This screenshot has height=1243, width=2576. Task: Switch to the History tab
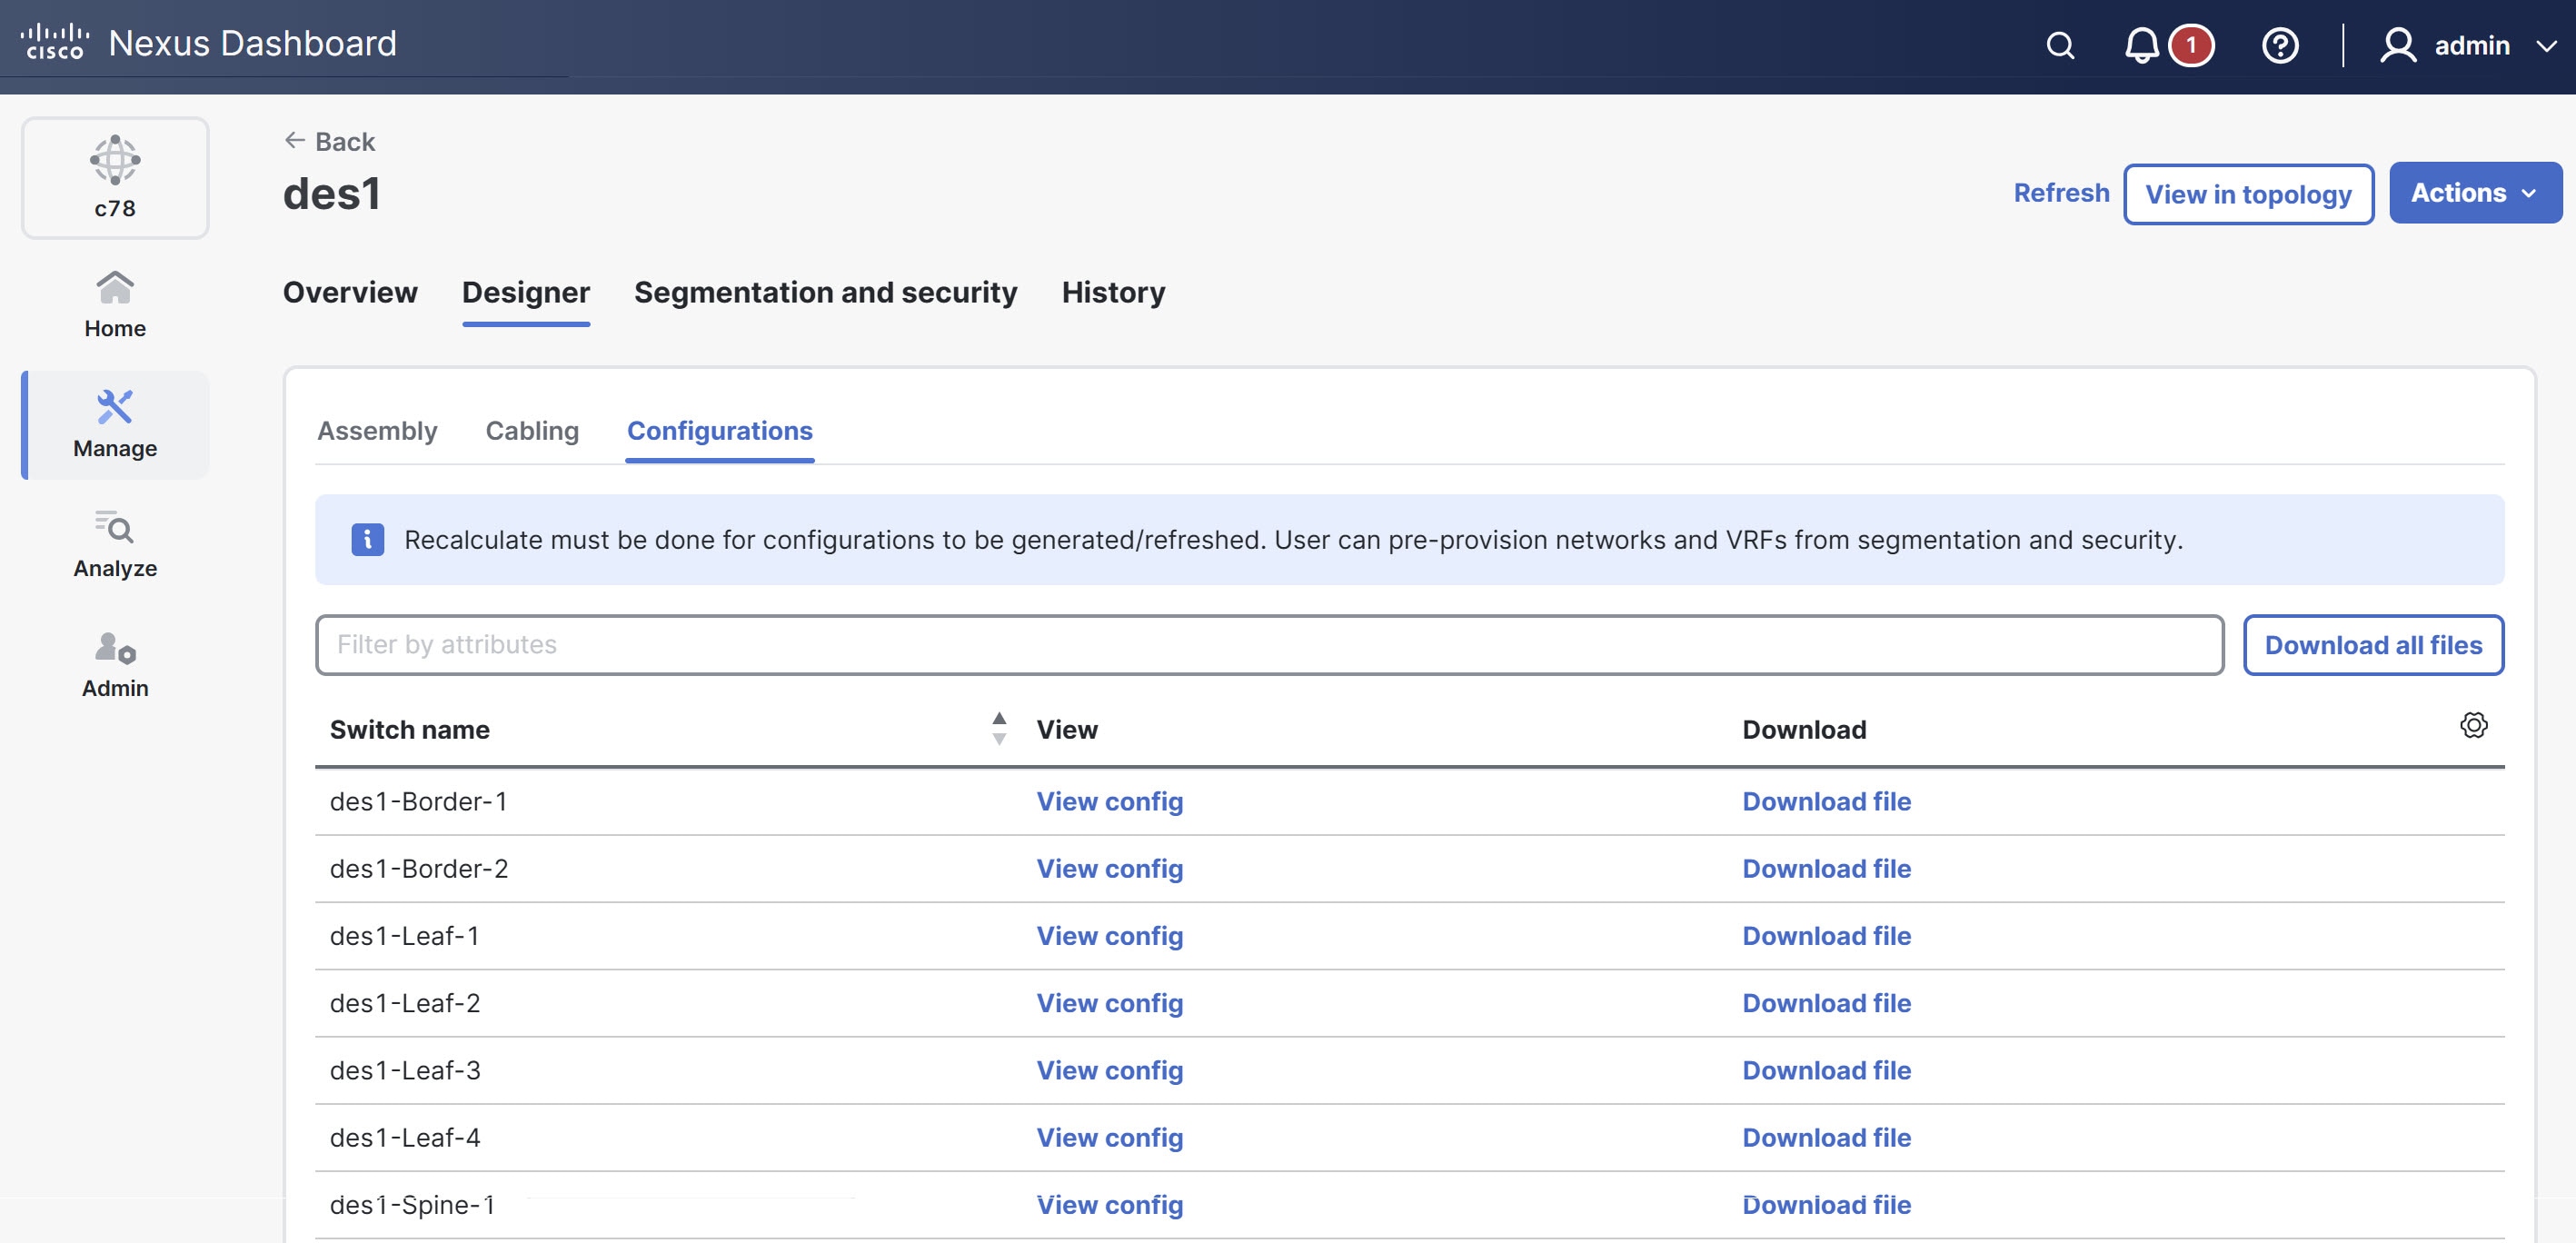point(1113,292)
